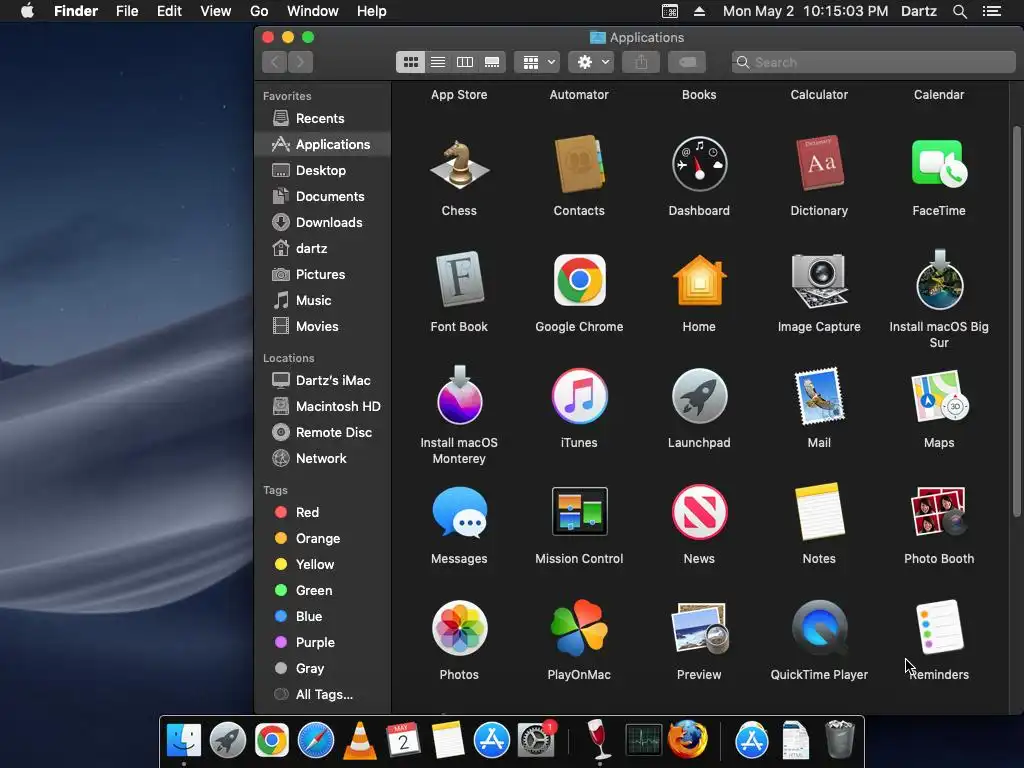Click the Edit Tags toolbar button

pyautogui.click(x=687, y=62)
